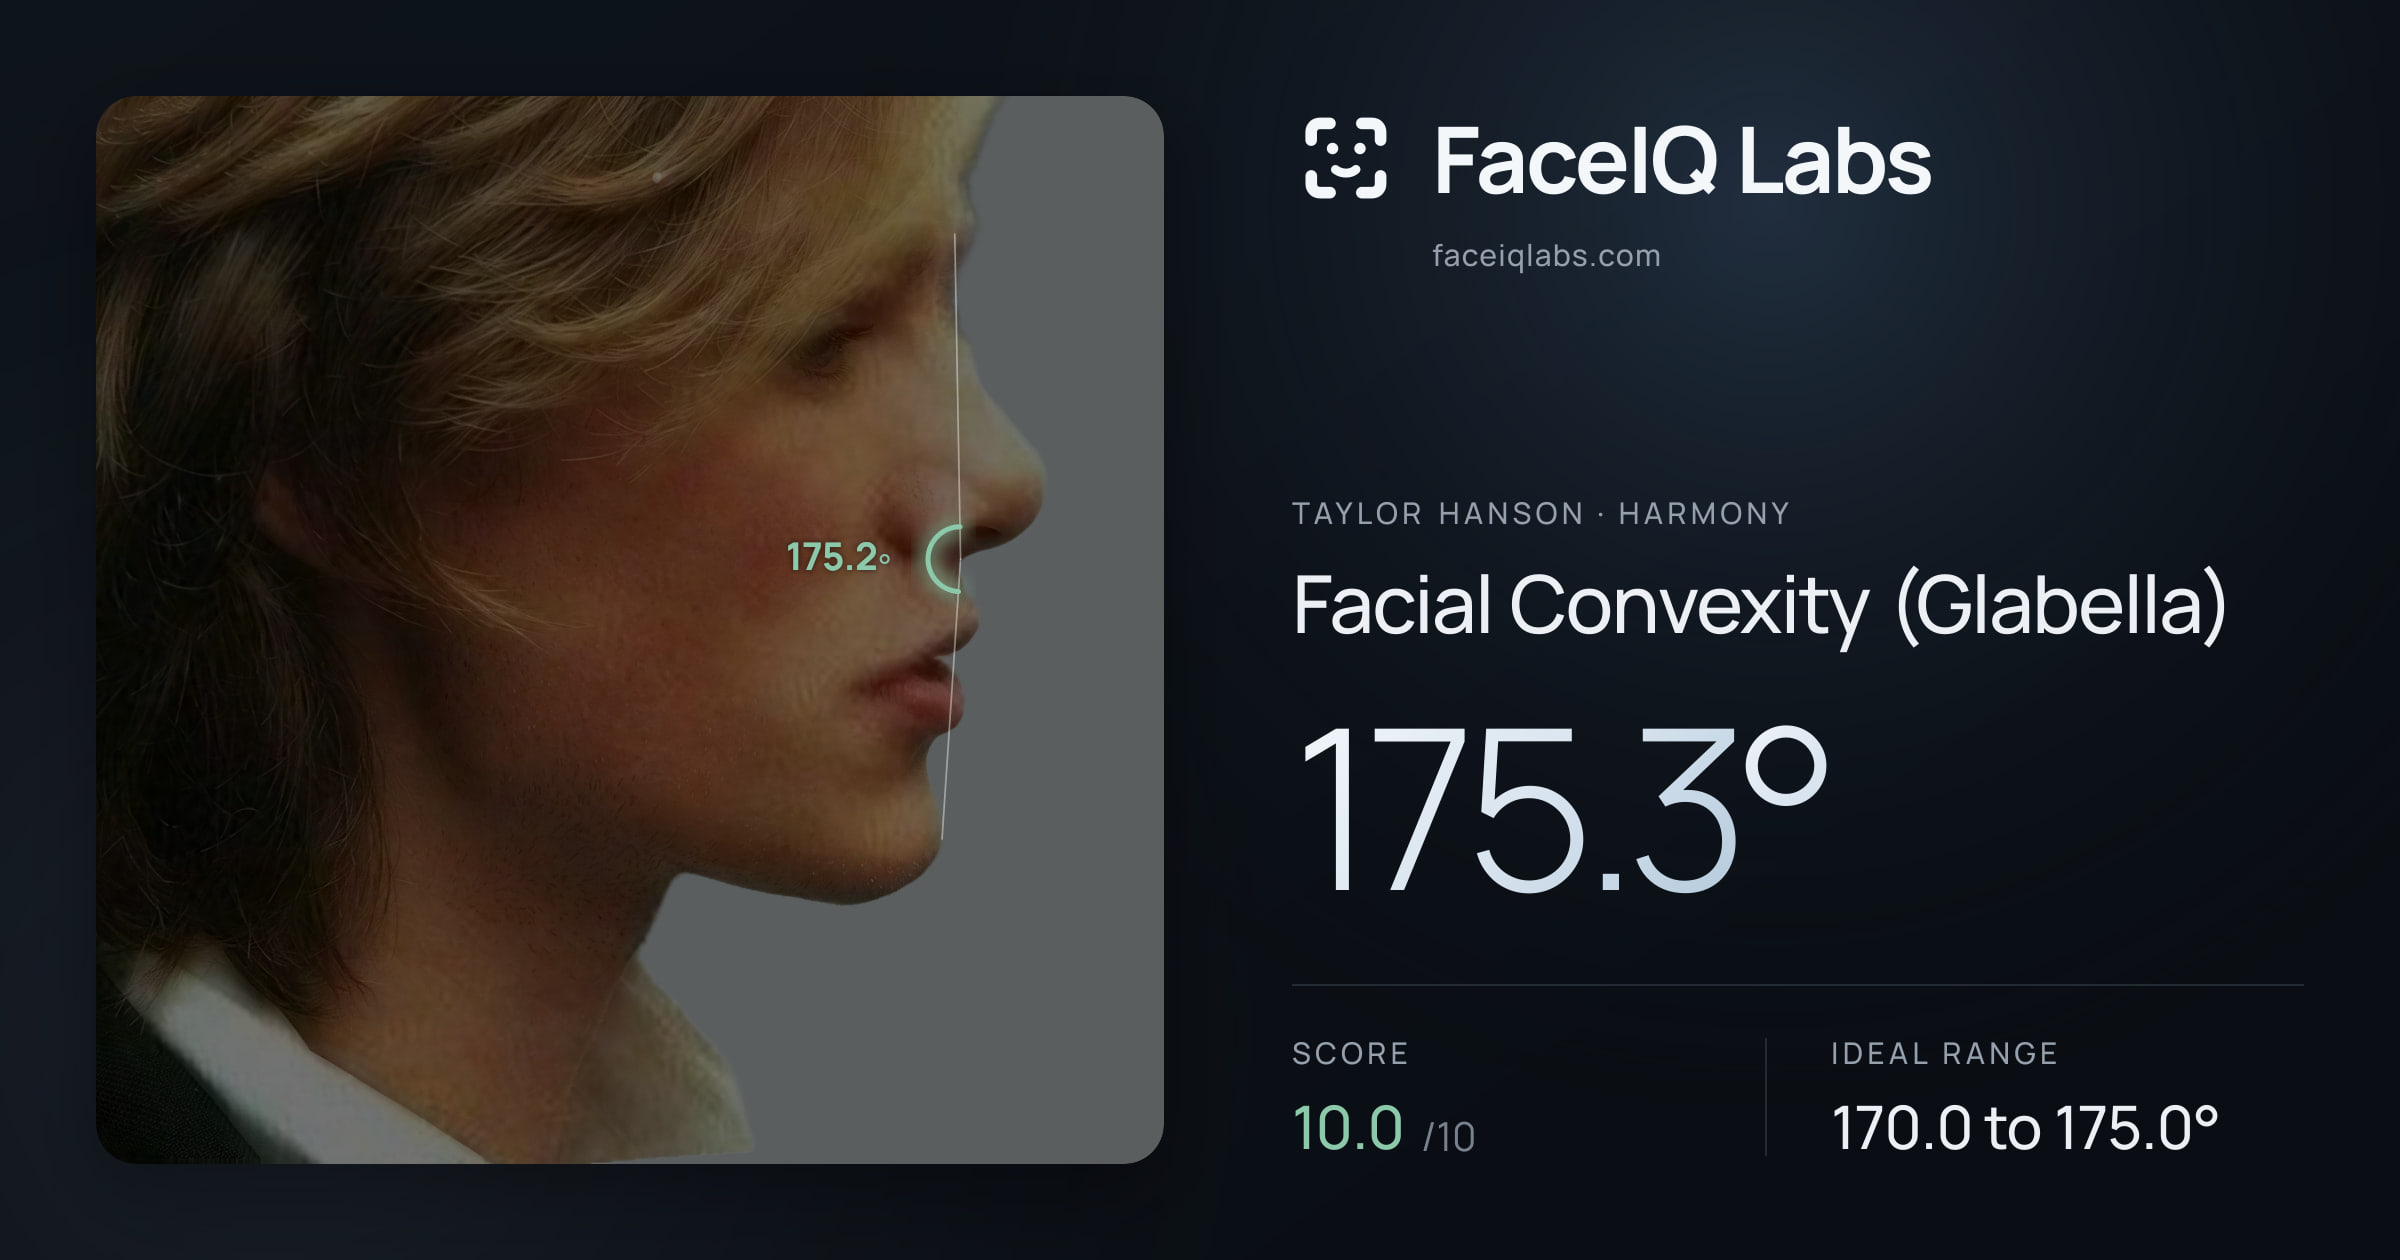Click the large 175.3° measurement value
The image size is (2400, 1260).
[x=1563, y=809]
